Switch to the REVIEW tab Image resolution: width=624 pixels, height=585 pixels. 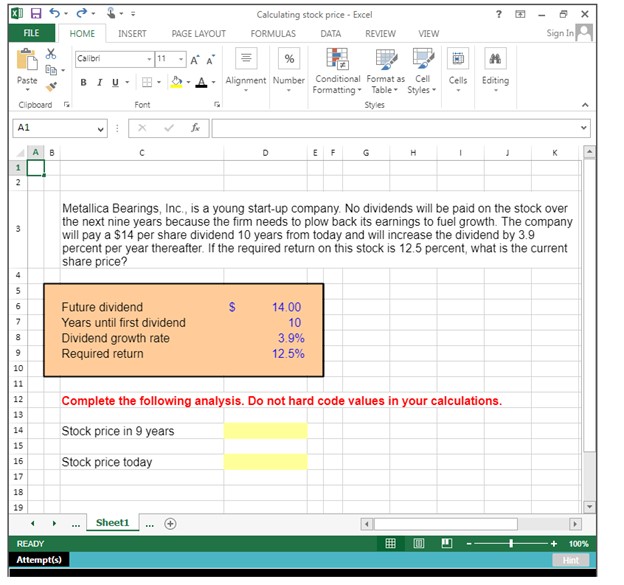coord(380,34)
